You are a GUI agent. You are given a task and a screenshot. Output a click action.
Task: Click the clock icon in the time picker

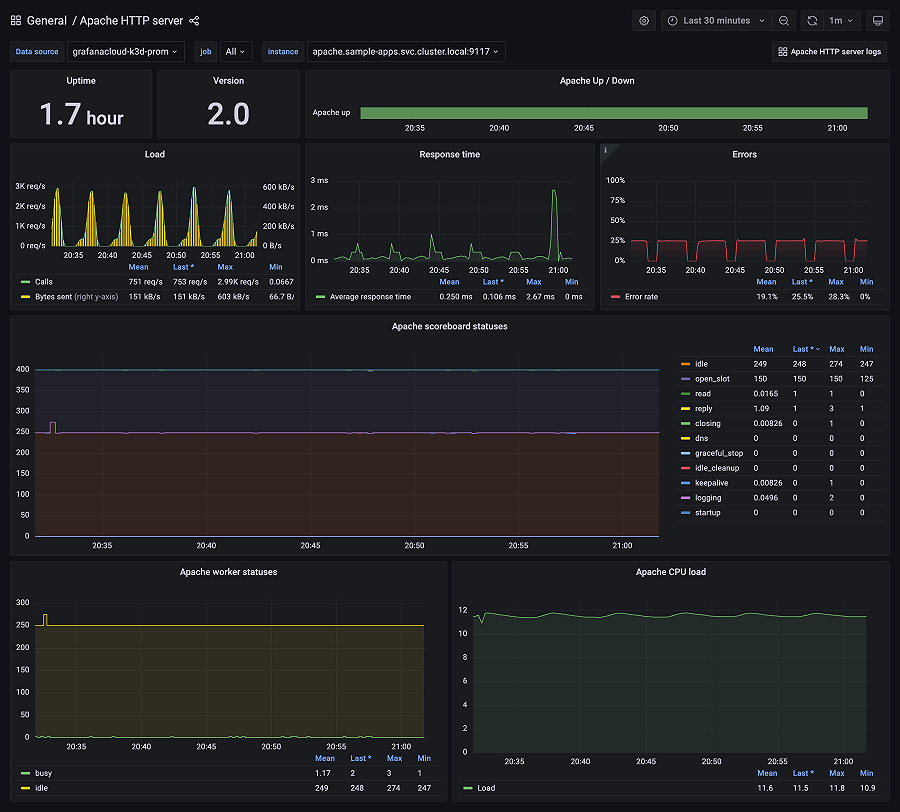(673, 21)
